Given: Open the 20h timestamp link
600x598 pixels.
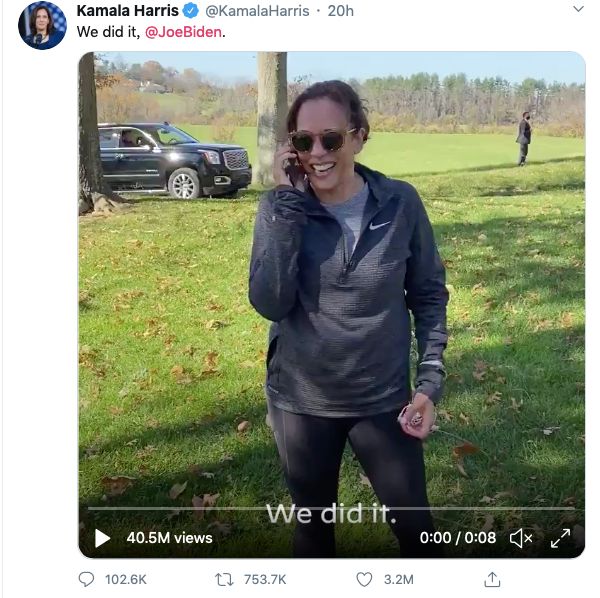Looking at the screenshot, I should tap(341, 11).
